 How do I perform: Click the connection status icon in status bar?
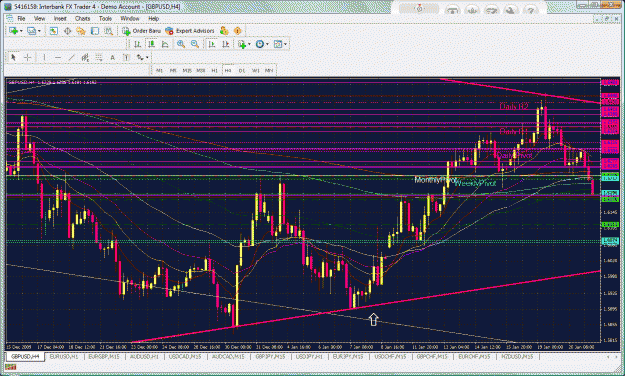pos(11,367)
